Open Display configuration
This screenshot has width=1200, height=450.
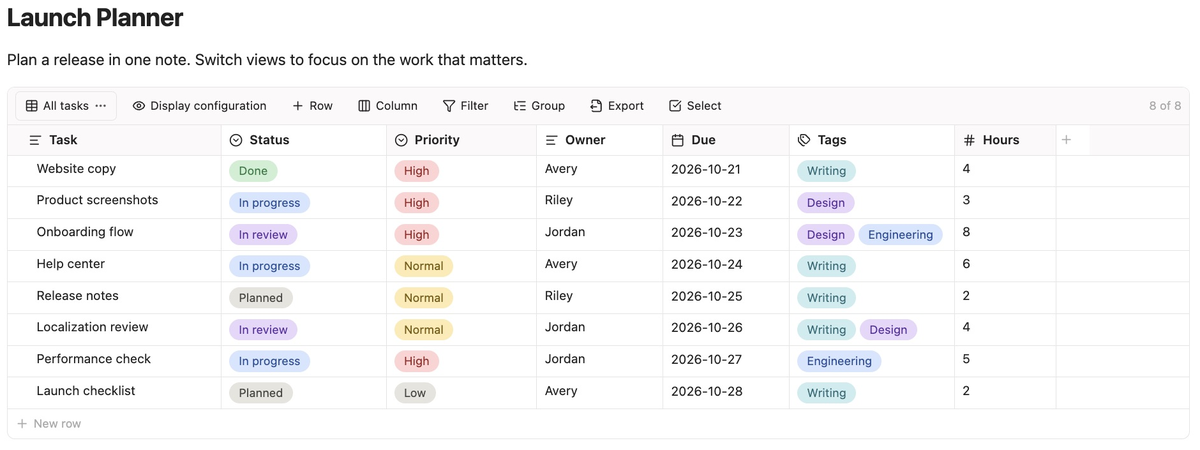(x=200, y=106)
